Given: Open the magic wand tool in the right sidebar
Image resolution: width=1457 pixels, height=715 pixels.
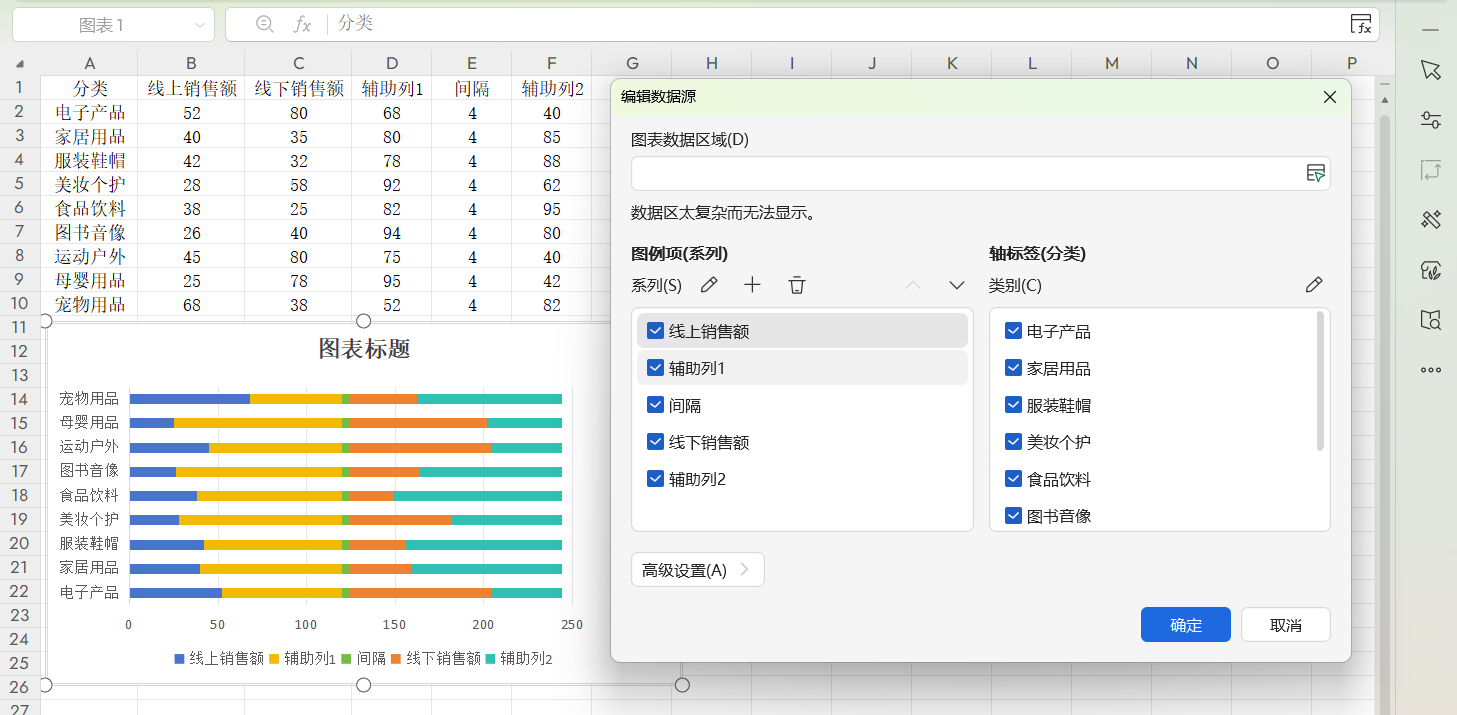Looking at the screenshot, I should pos(1430,219).
